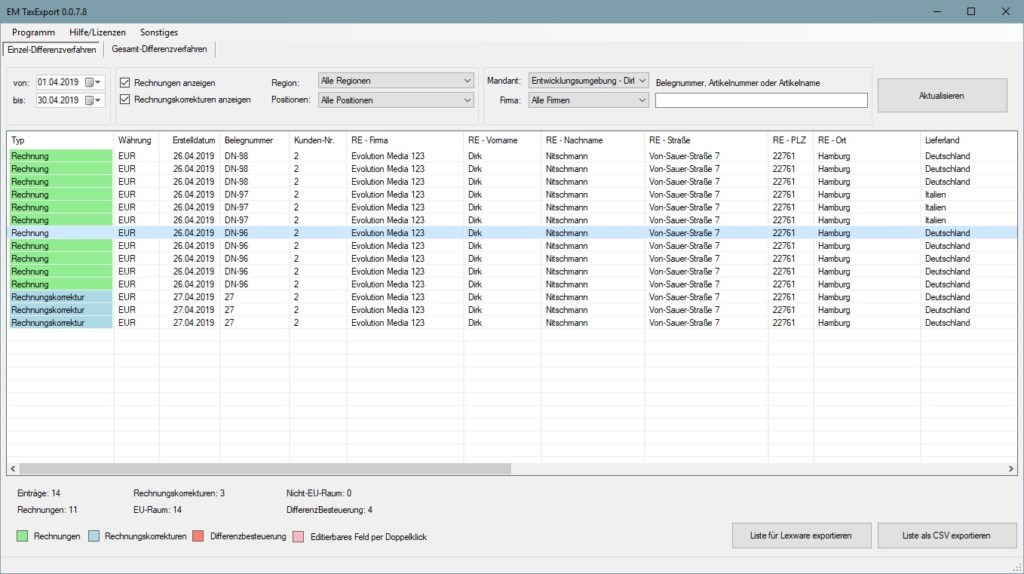This screenshot has width=1024, height=574.
Task: Select the first DN-97 Rechnung row
Action: tap(512, 195)
